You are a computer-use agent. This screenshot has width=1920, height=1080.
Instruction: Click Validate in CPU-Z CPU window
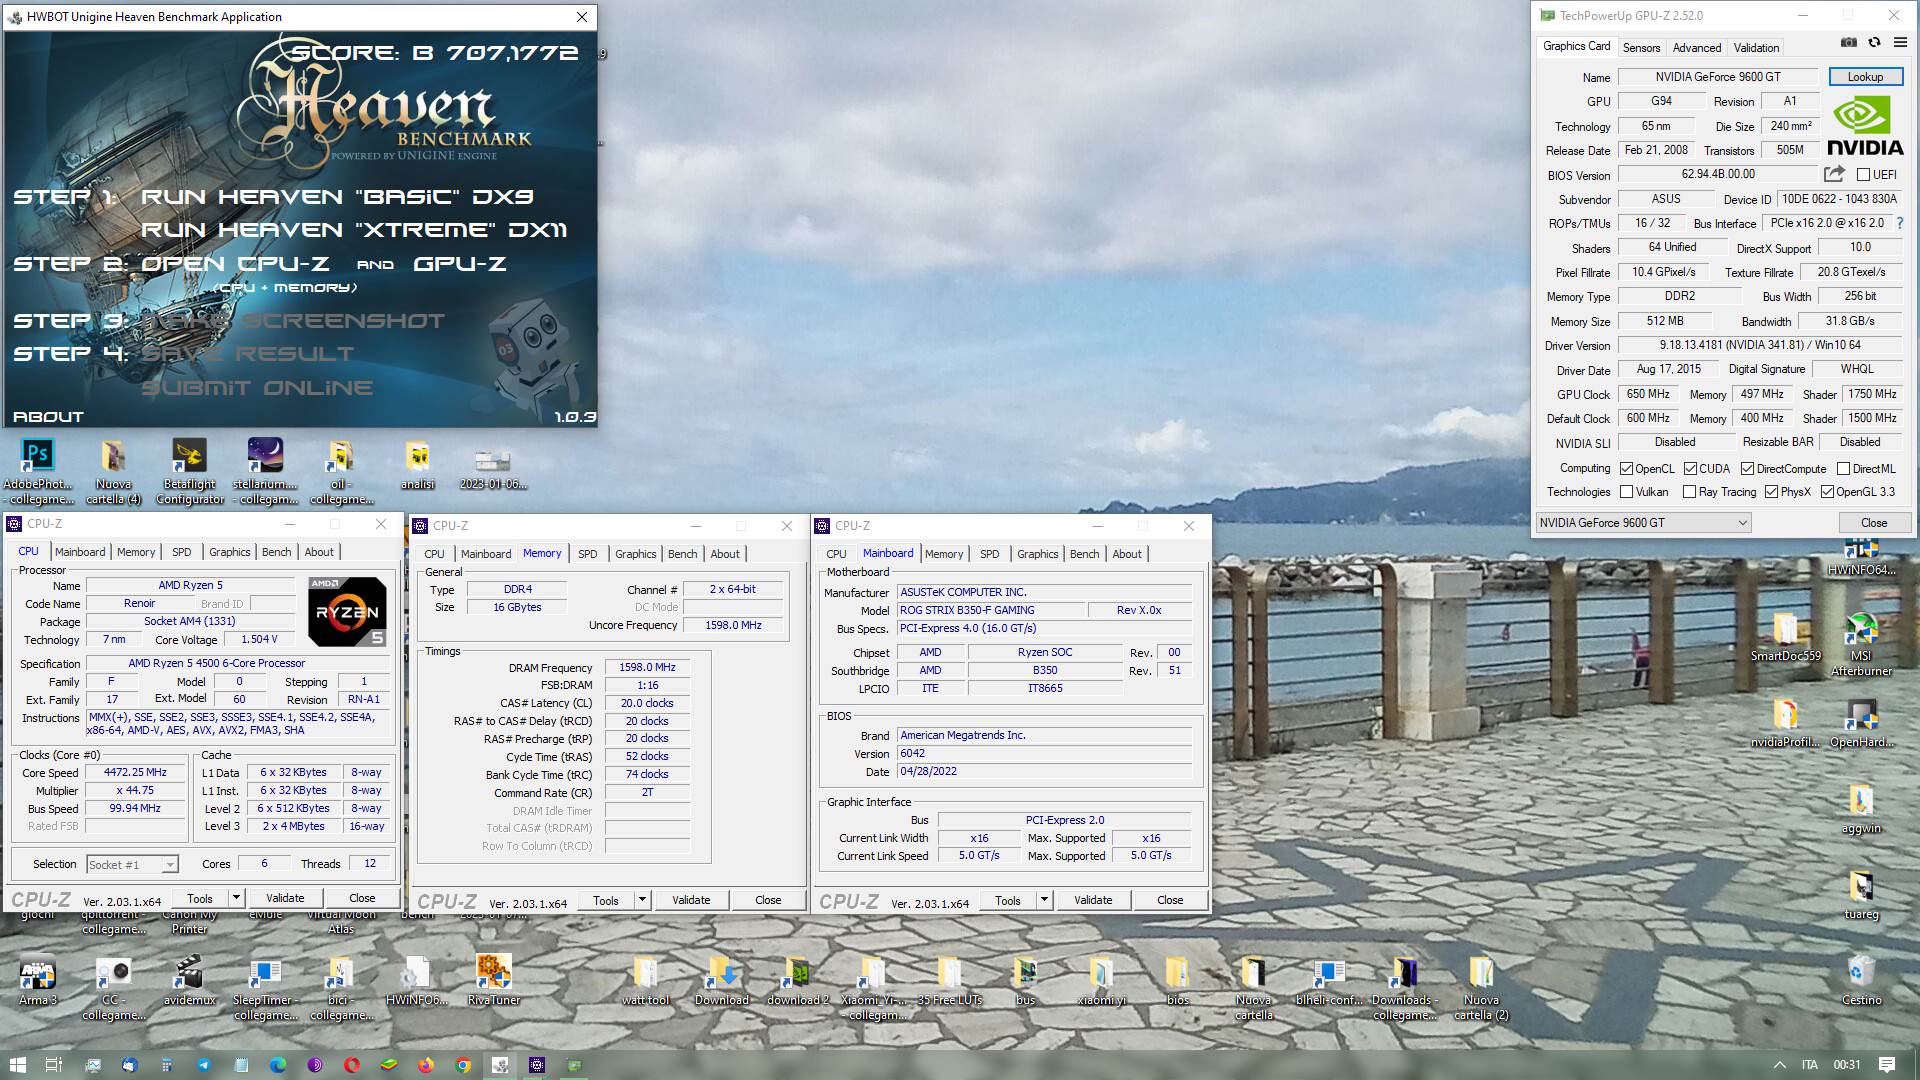click(285, 898)
